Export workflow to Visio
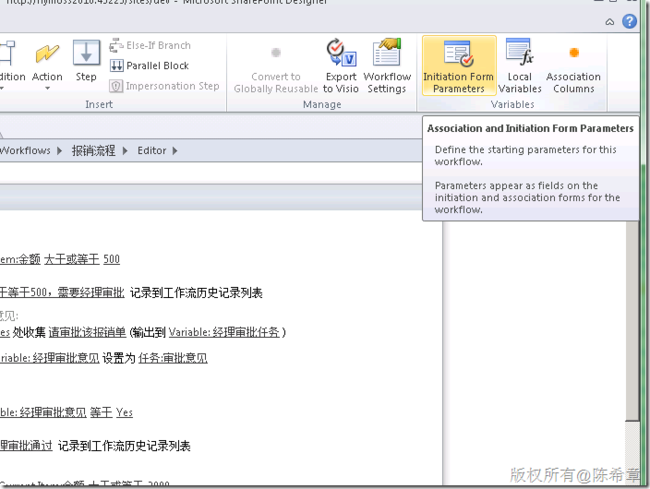Image resolution: width=650 pixels, height=489 pixels. pos(341,66)
